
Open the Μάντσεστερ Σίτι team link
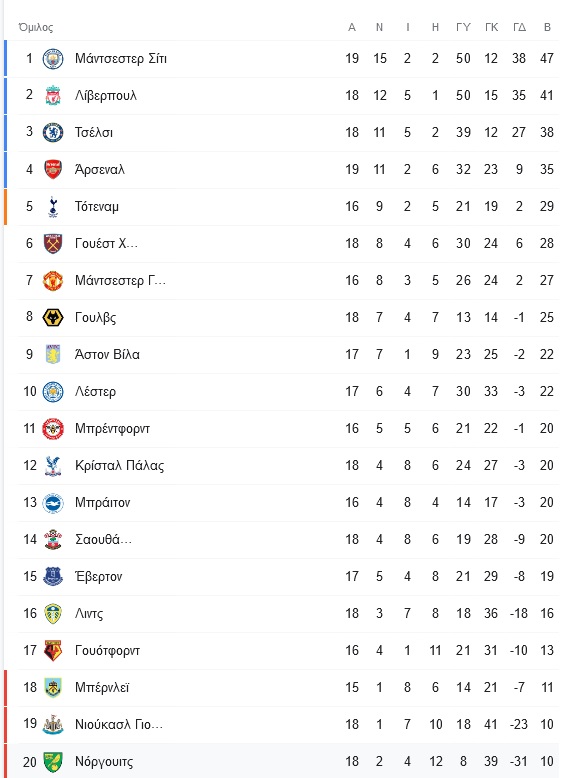click(121, 59)
